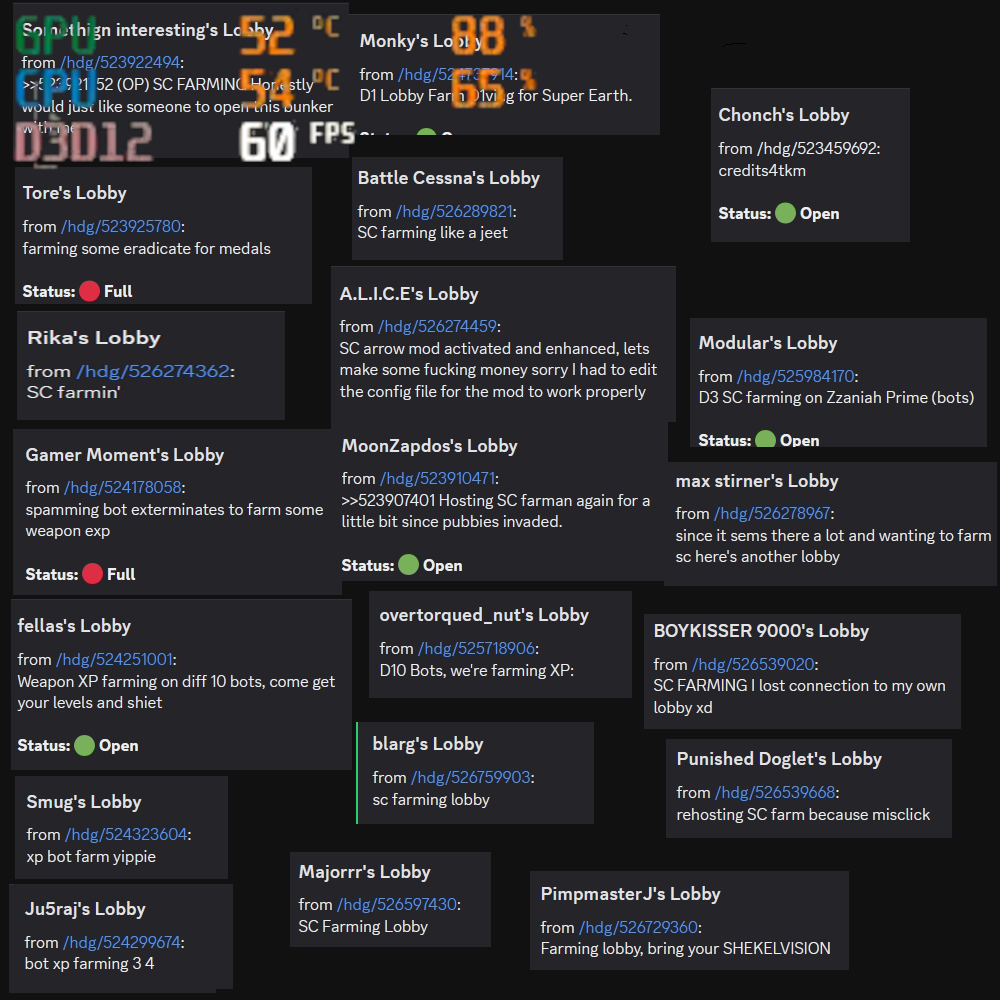The width and height of the screenshot is (1000, 1000).
Task: Click the green Open status dot in Chonch's Lobby
Action: pos(785,213)
